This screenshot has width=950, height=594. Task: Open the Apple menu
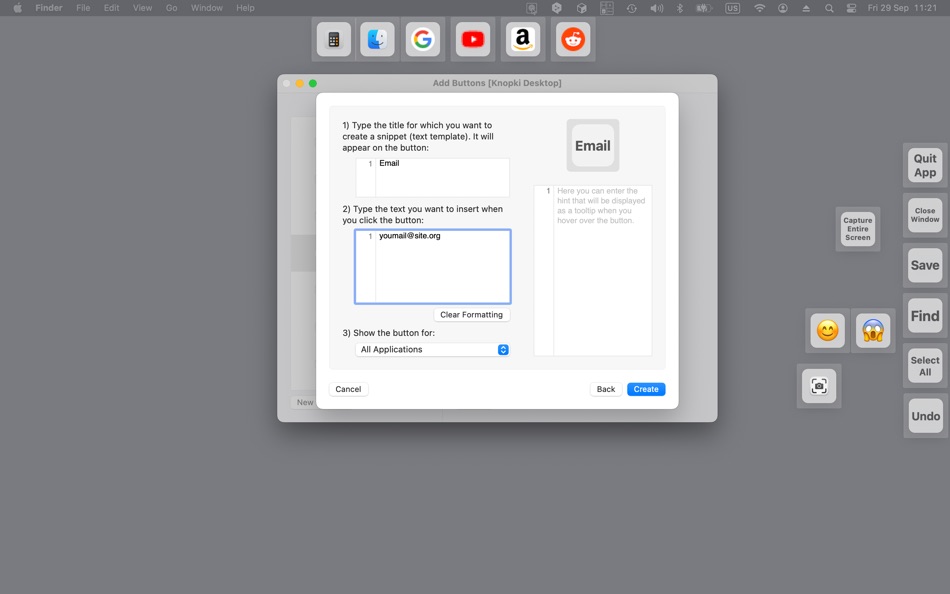(x=18, y=8)
